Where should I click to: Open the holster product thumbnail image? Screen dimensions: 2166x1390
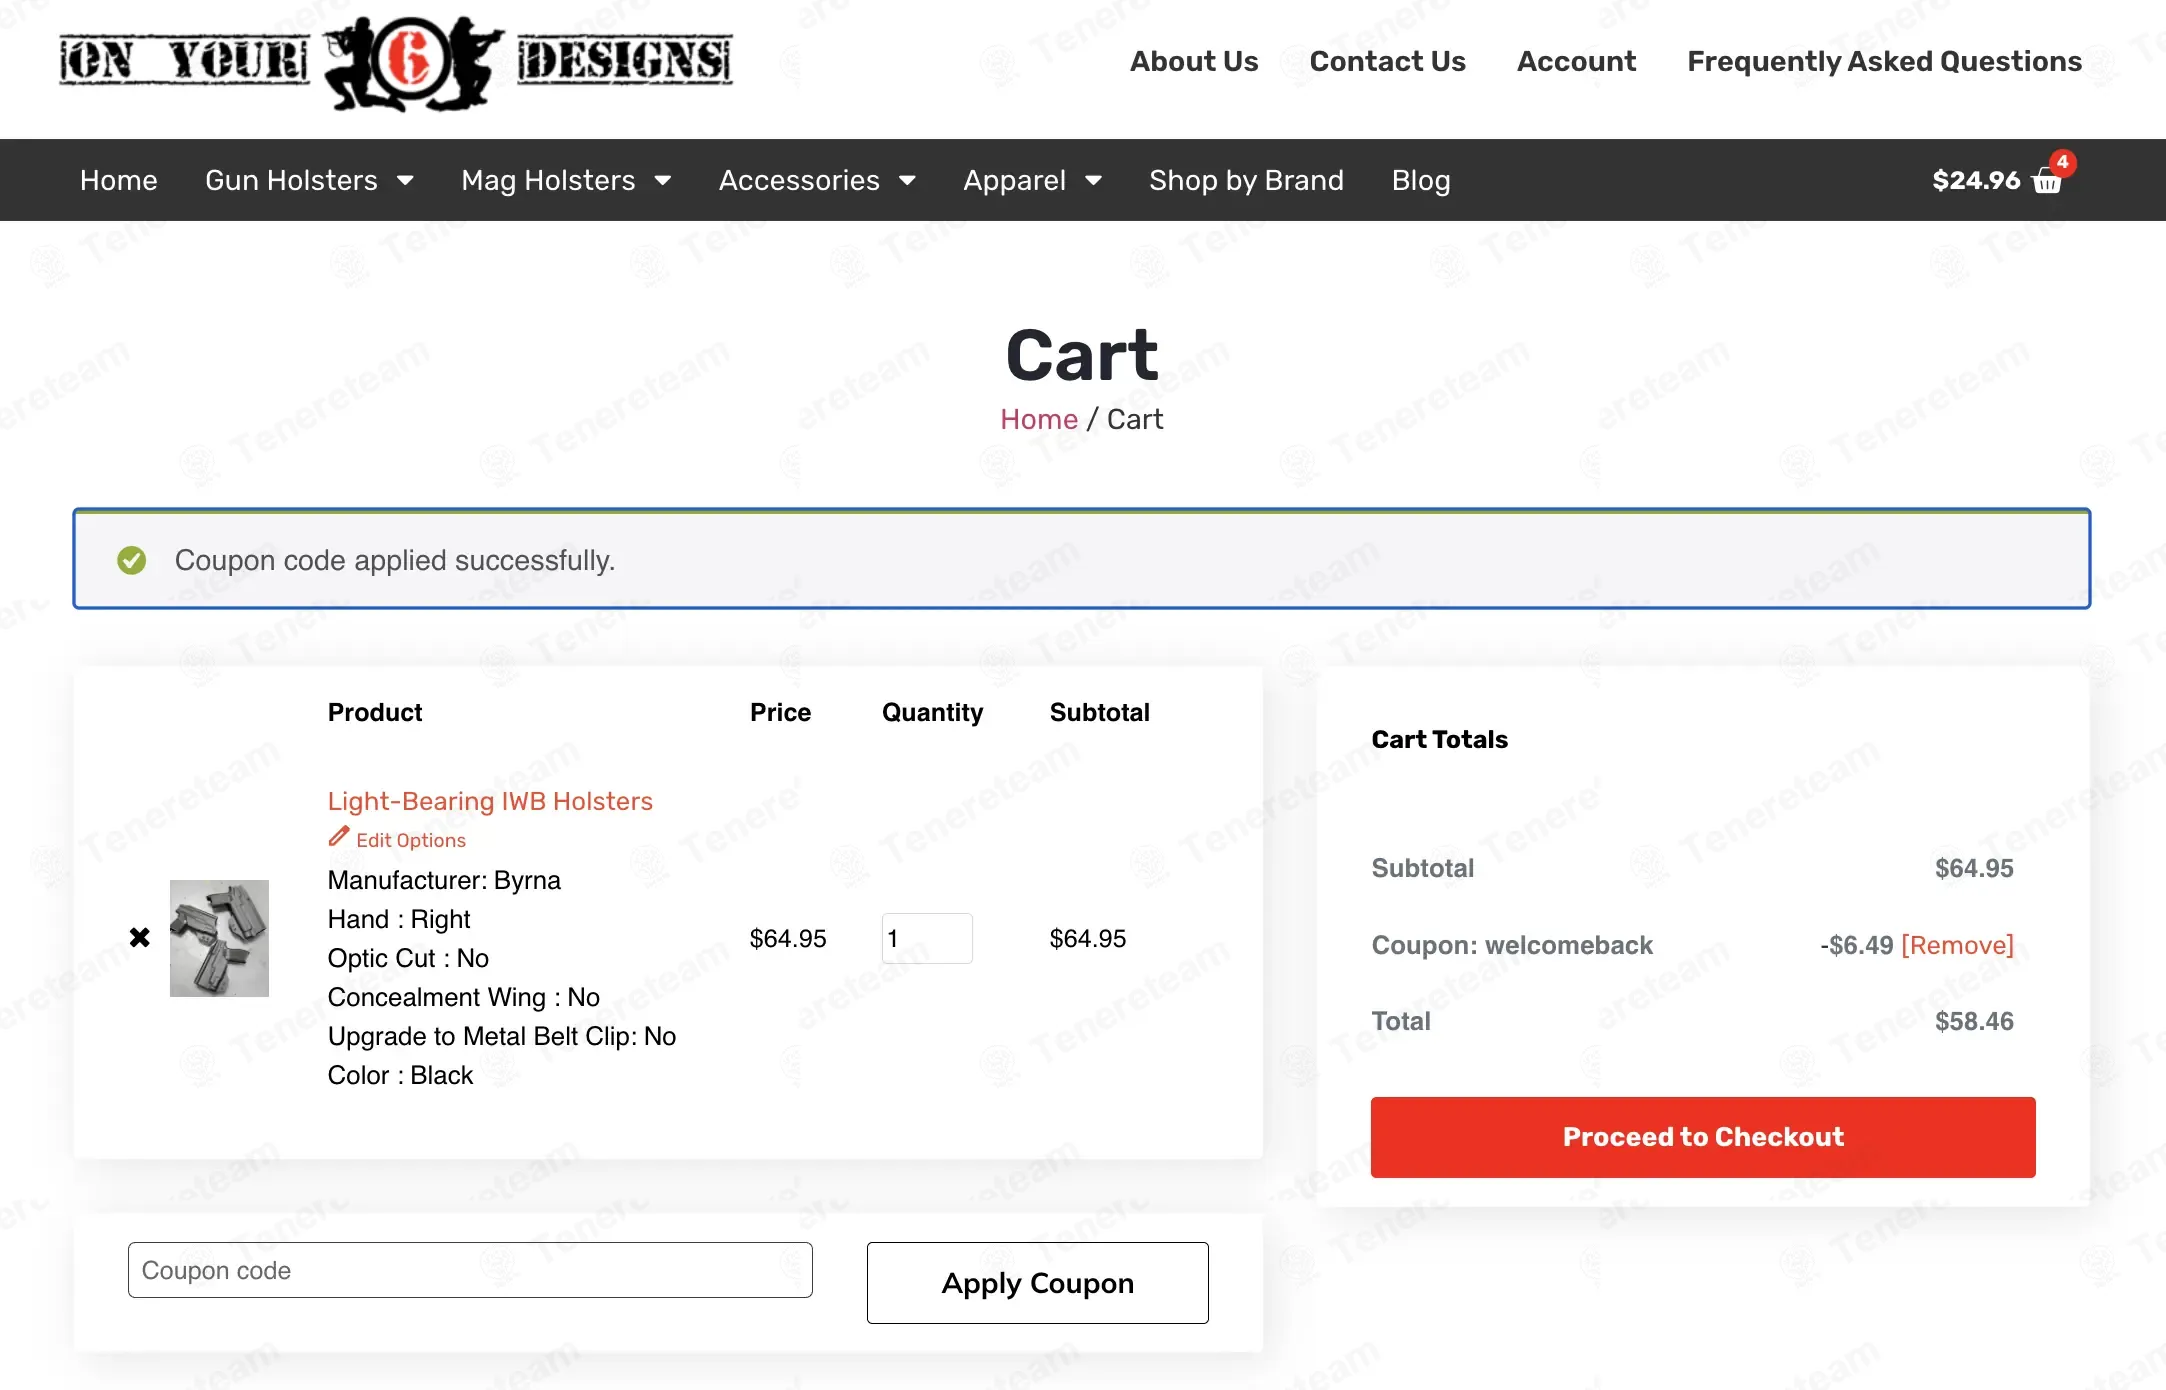point(219,938)
